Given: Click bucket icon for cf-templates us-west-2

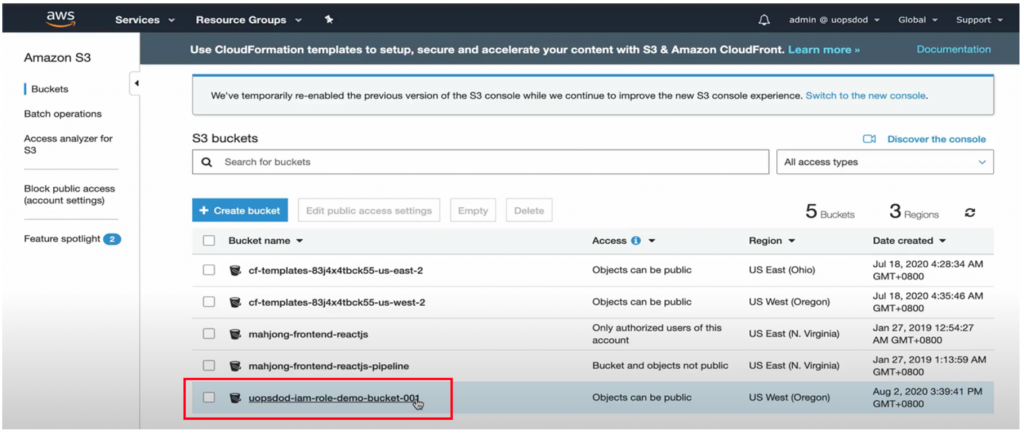Looking at the screenshot, I should [x=235, y=302].
